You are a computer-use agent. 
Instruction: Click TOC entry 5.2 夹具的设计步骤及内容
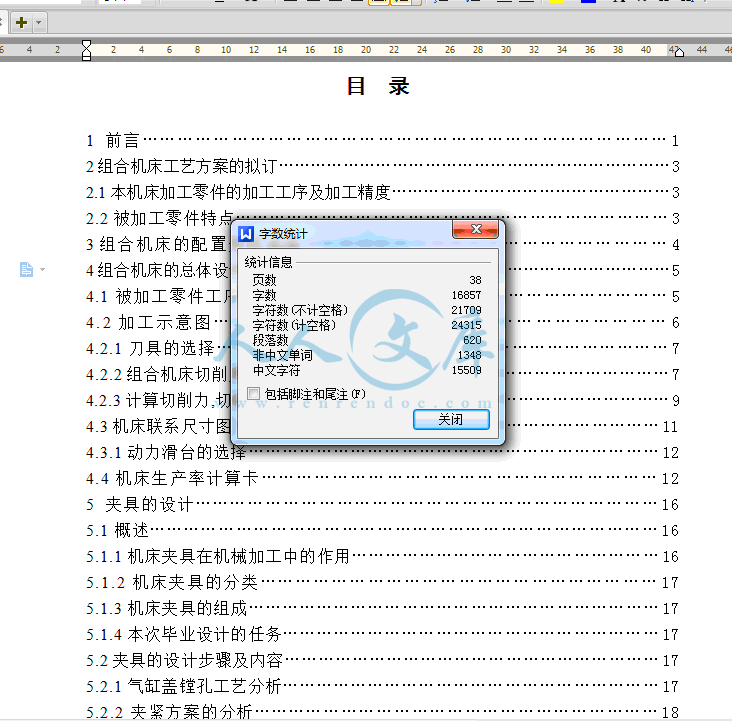tap(382, 661)
